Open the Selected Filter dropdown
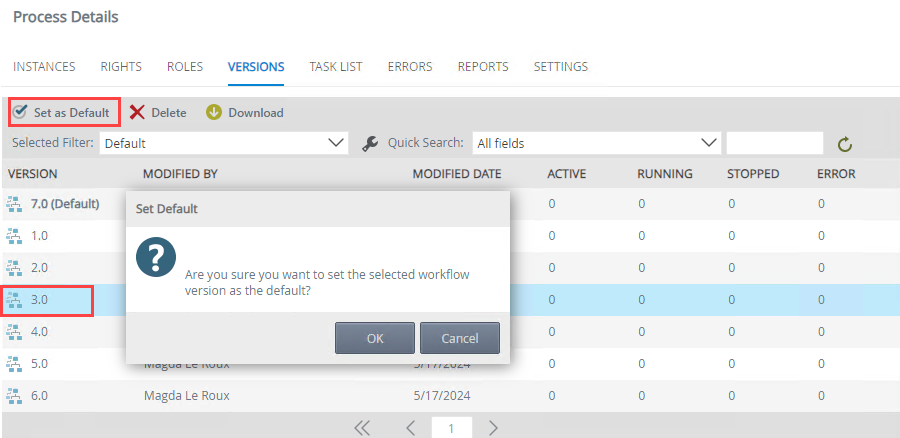This screenshot has width=900, height=438. [x=224, y=144]
